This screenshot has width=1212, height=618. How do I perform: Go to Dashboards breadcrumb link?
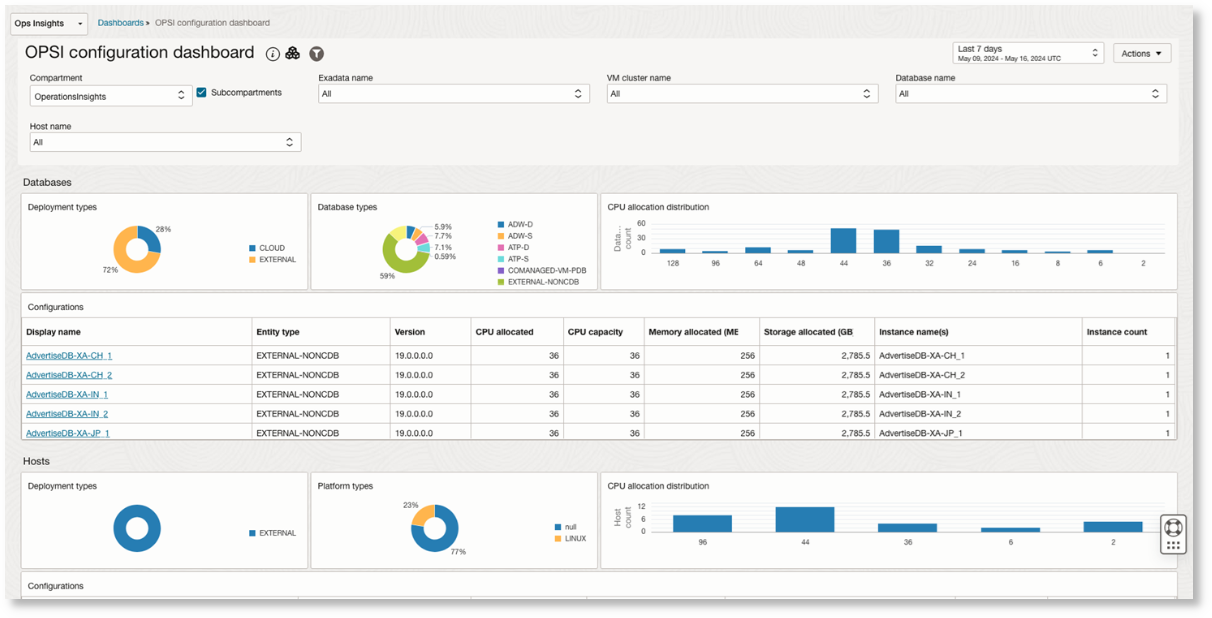pos(120,22)
